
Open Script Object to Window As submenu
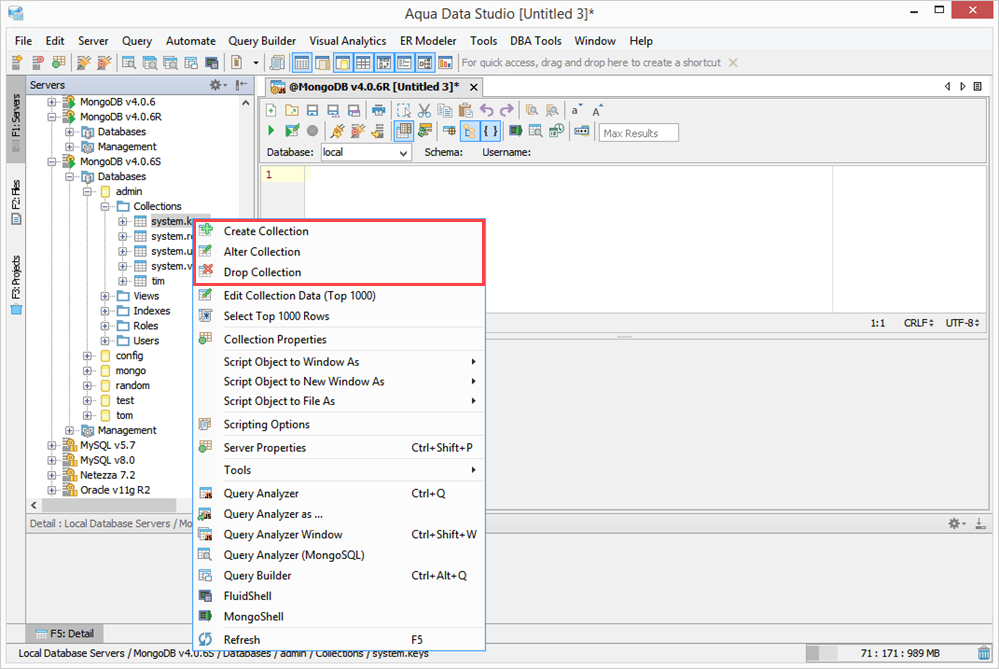339,362
